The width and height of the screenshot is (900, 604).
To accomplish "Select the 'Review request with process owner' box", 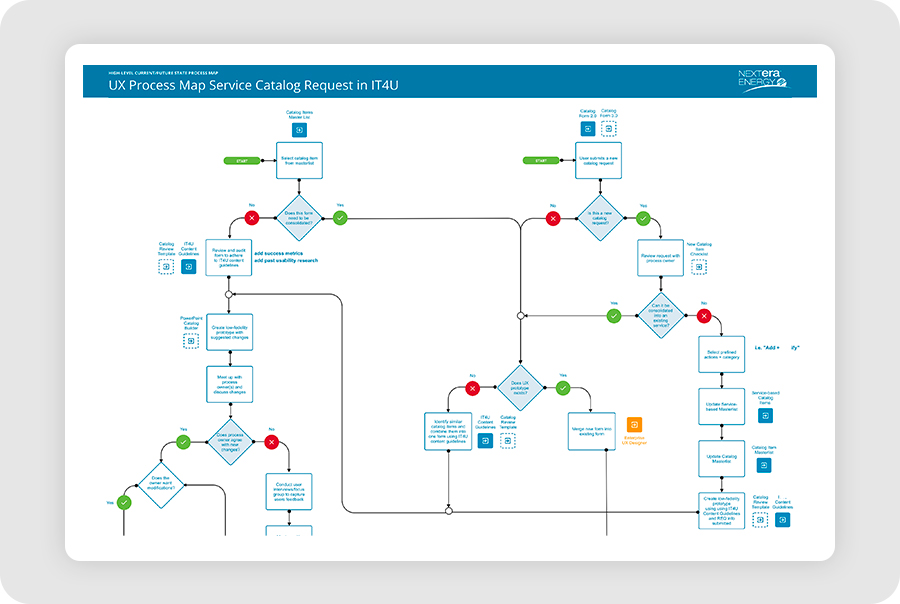I will click(661, 258).
